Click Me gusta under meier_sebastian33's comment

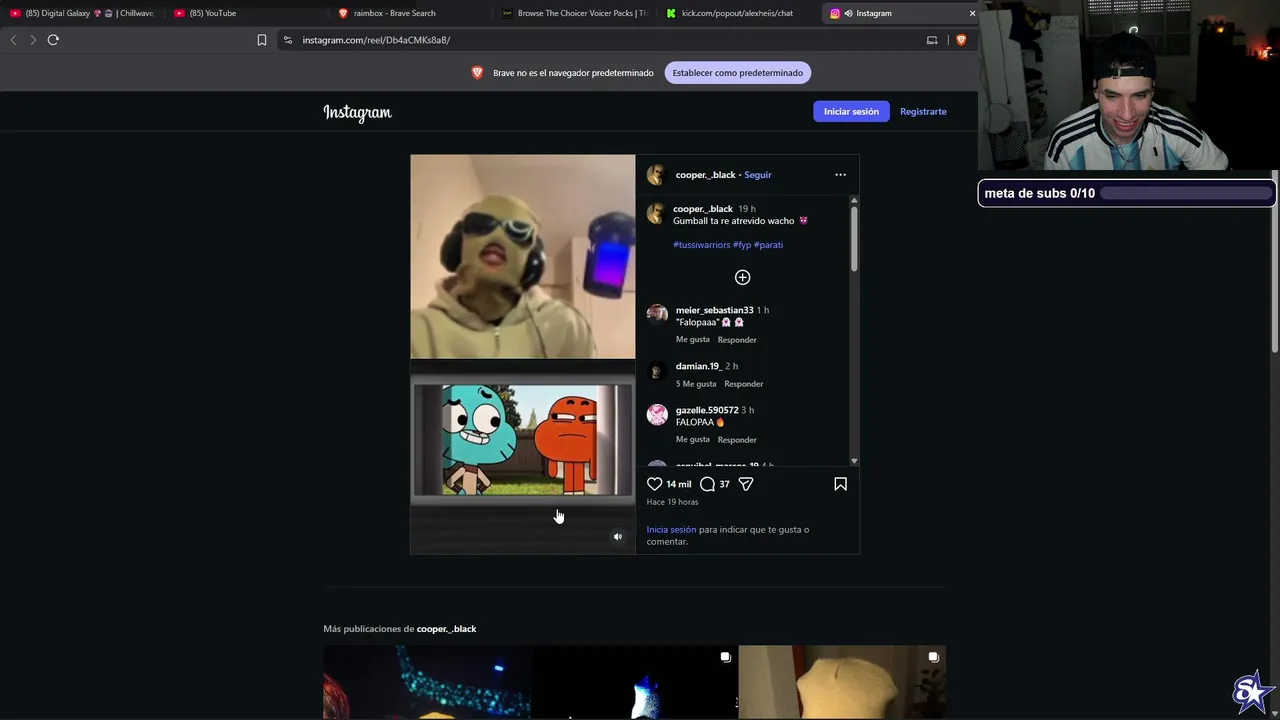tap(693, 340)
